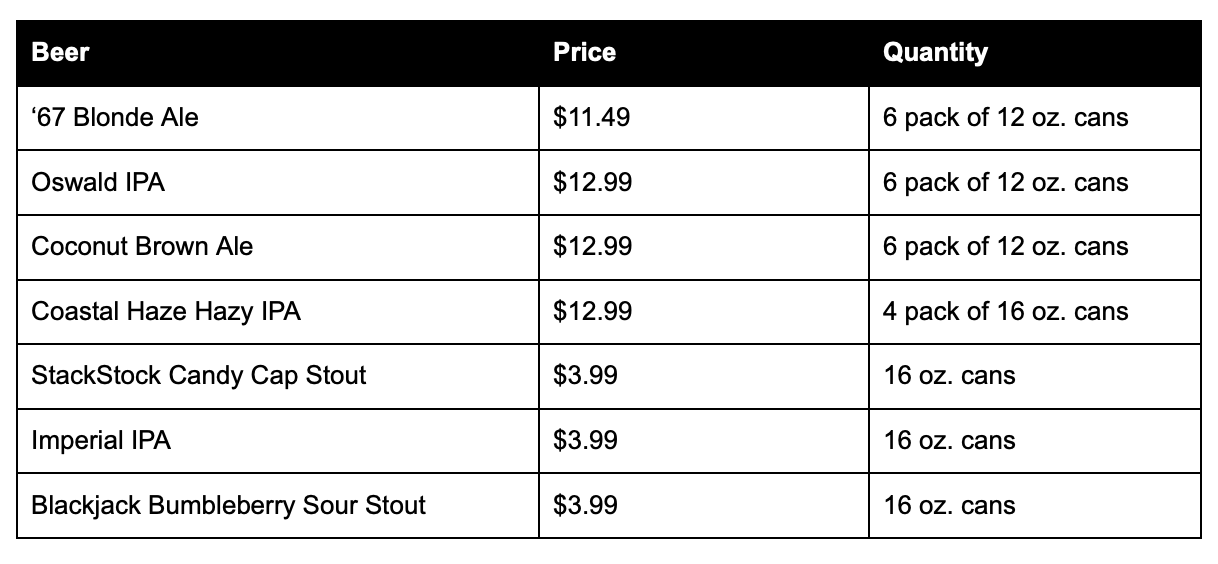Viewport: 1218px width, 564px height.
Task: Click the StackStock Candy Cap price cell
Action: 704,376
